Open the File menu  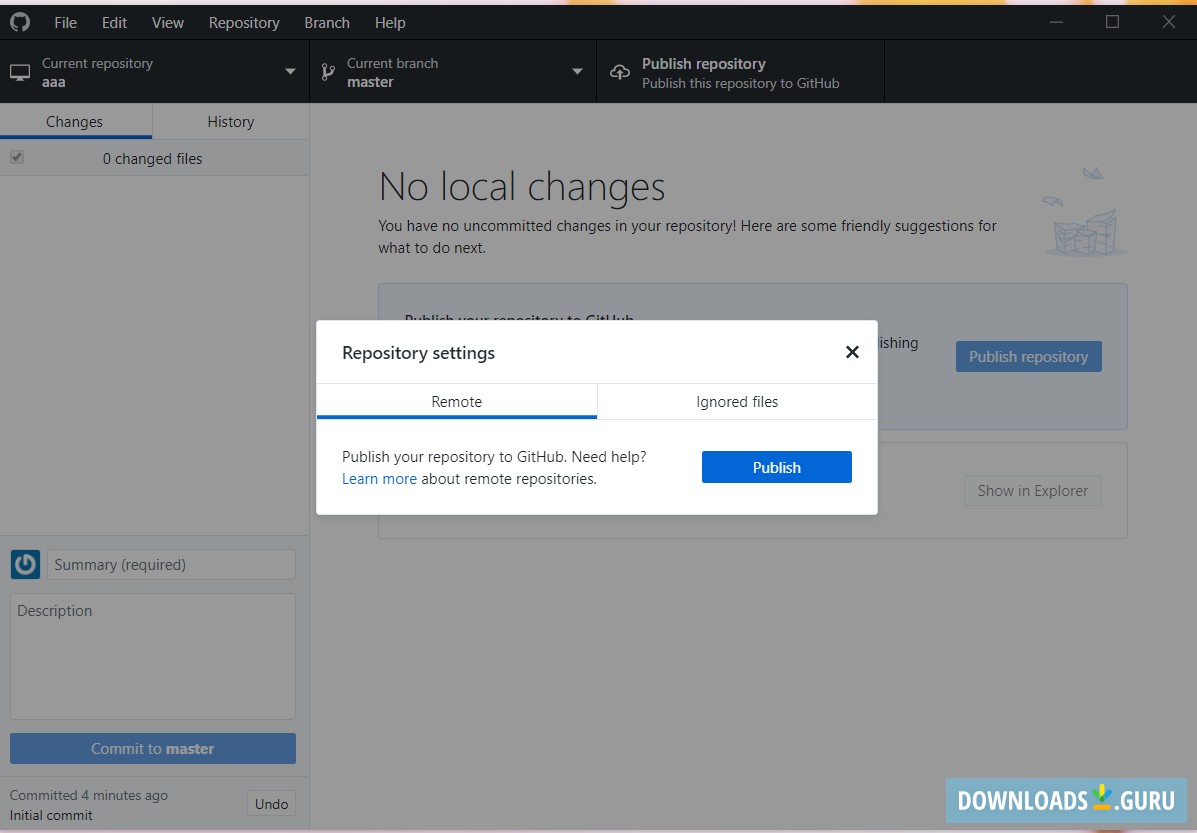66,23
